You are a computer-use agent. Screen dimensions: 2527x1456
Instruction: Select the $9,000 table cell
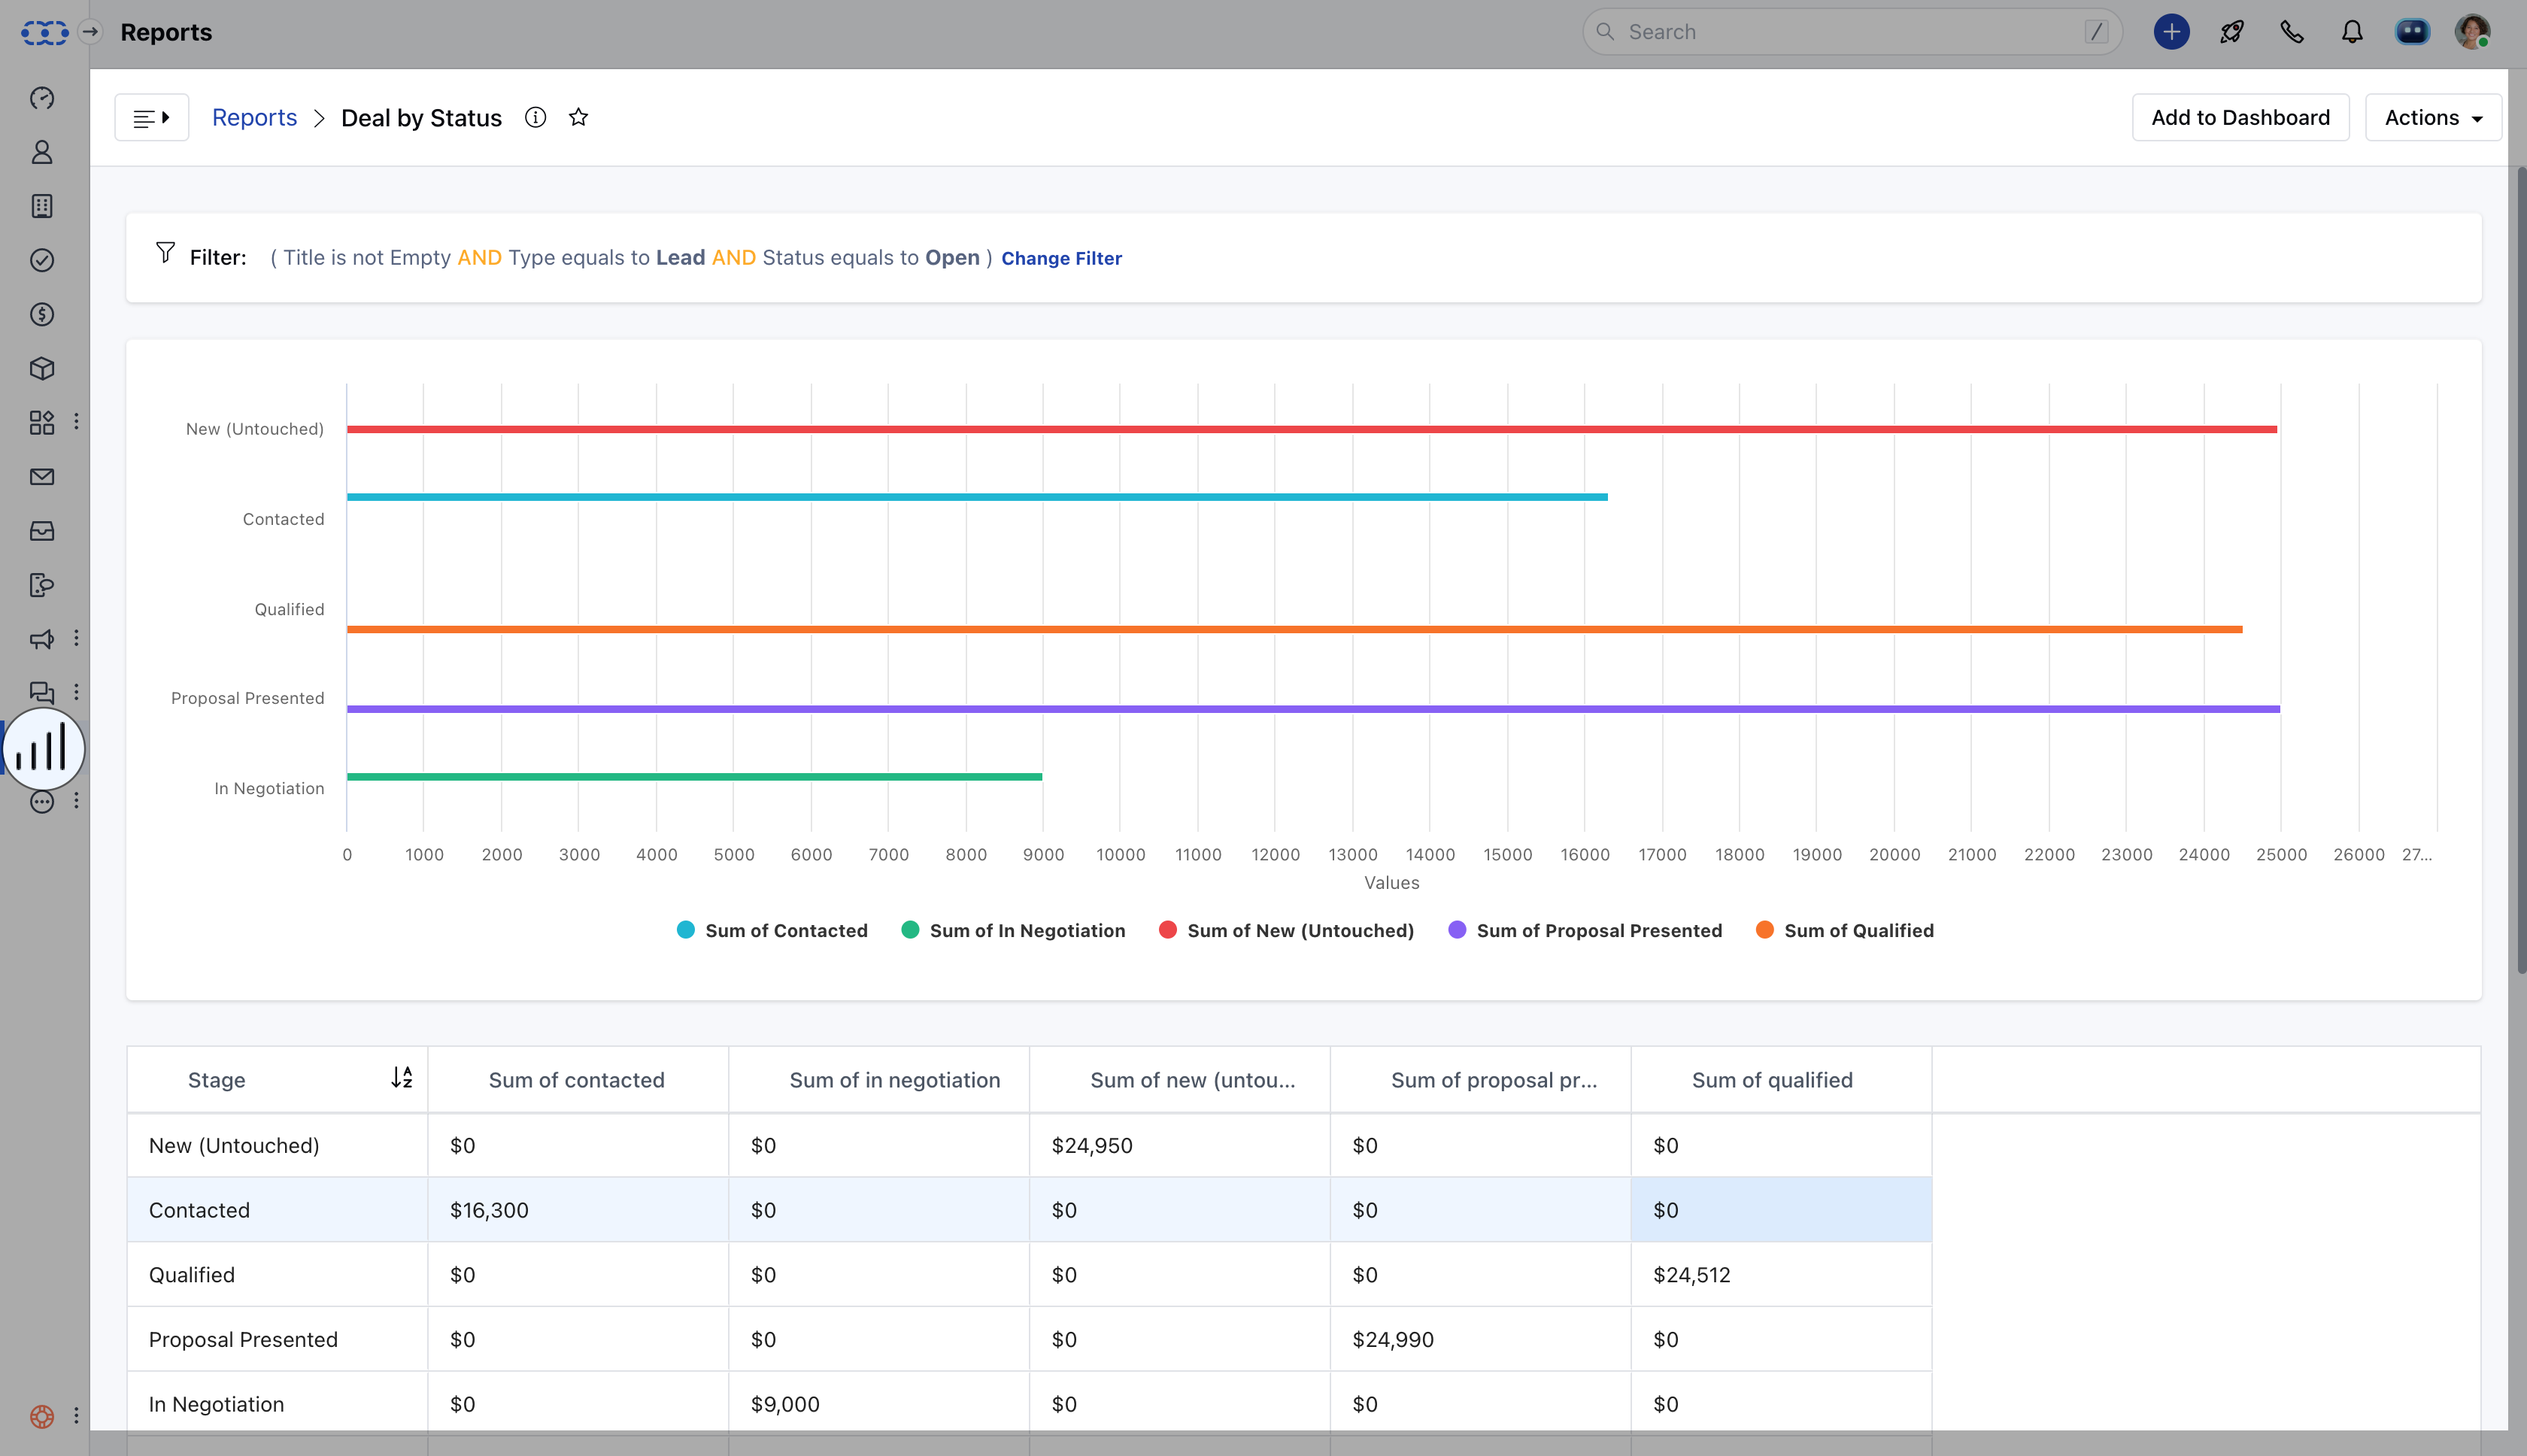pos(879,1404)
